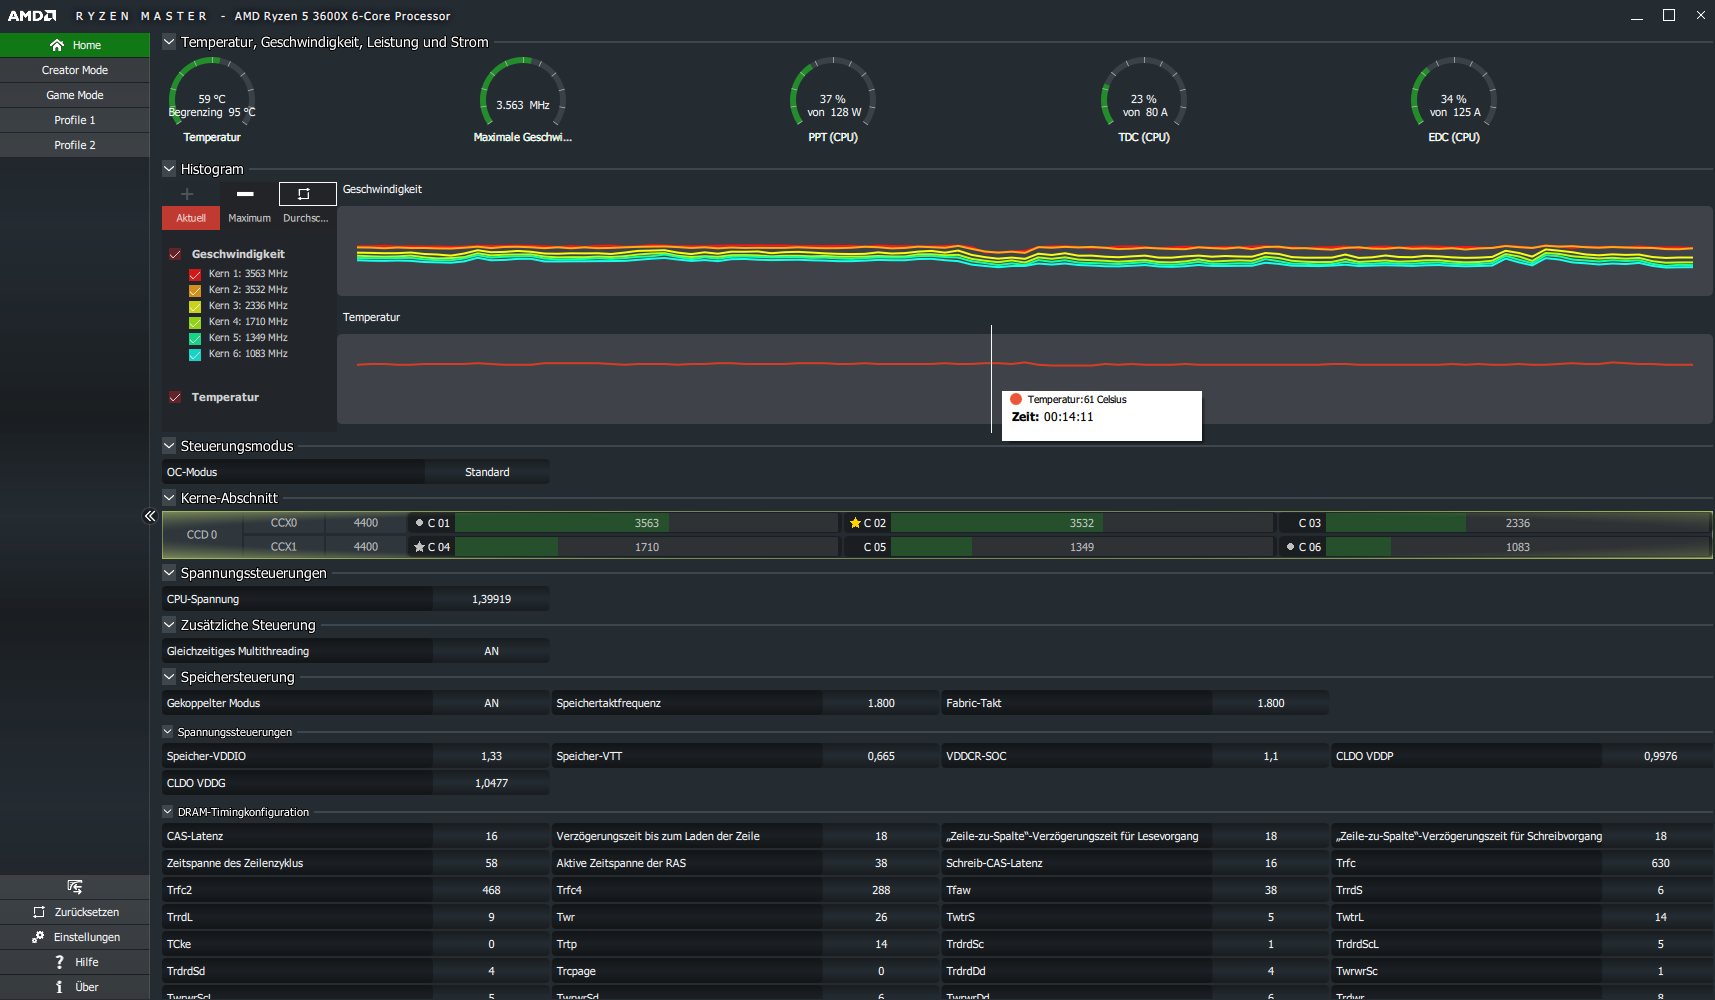Image resolution: width=1715 pixels, height=1000 pixels.
Task: Toggle Kern 1 speed checkbox
Action: [195, 274]
